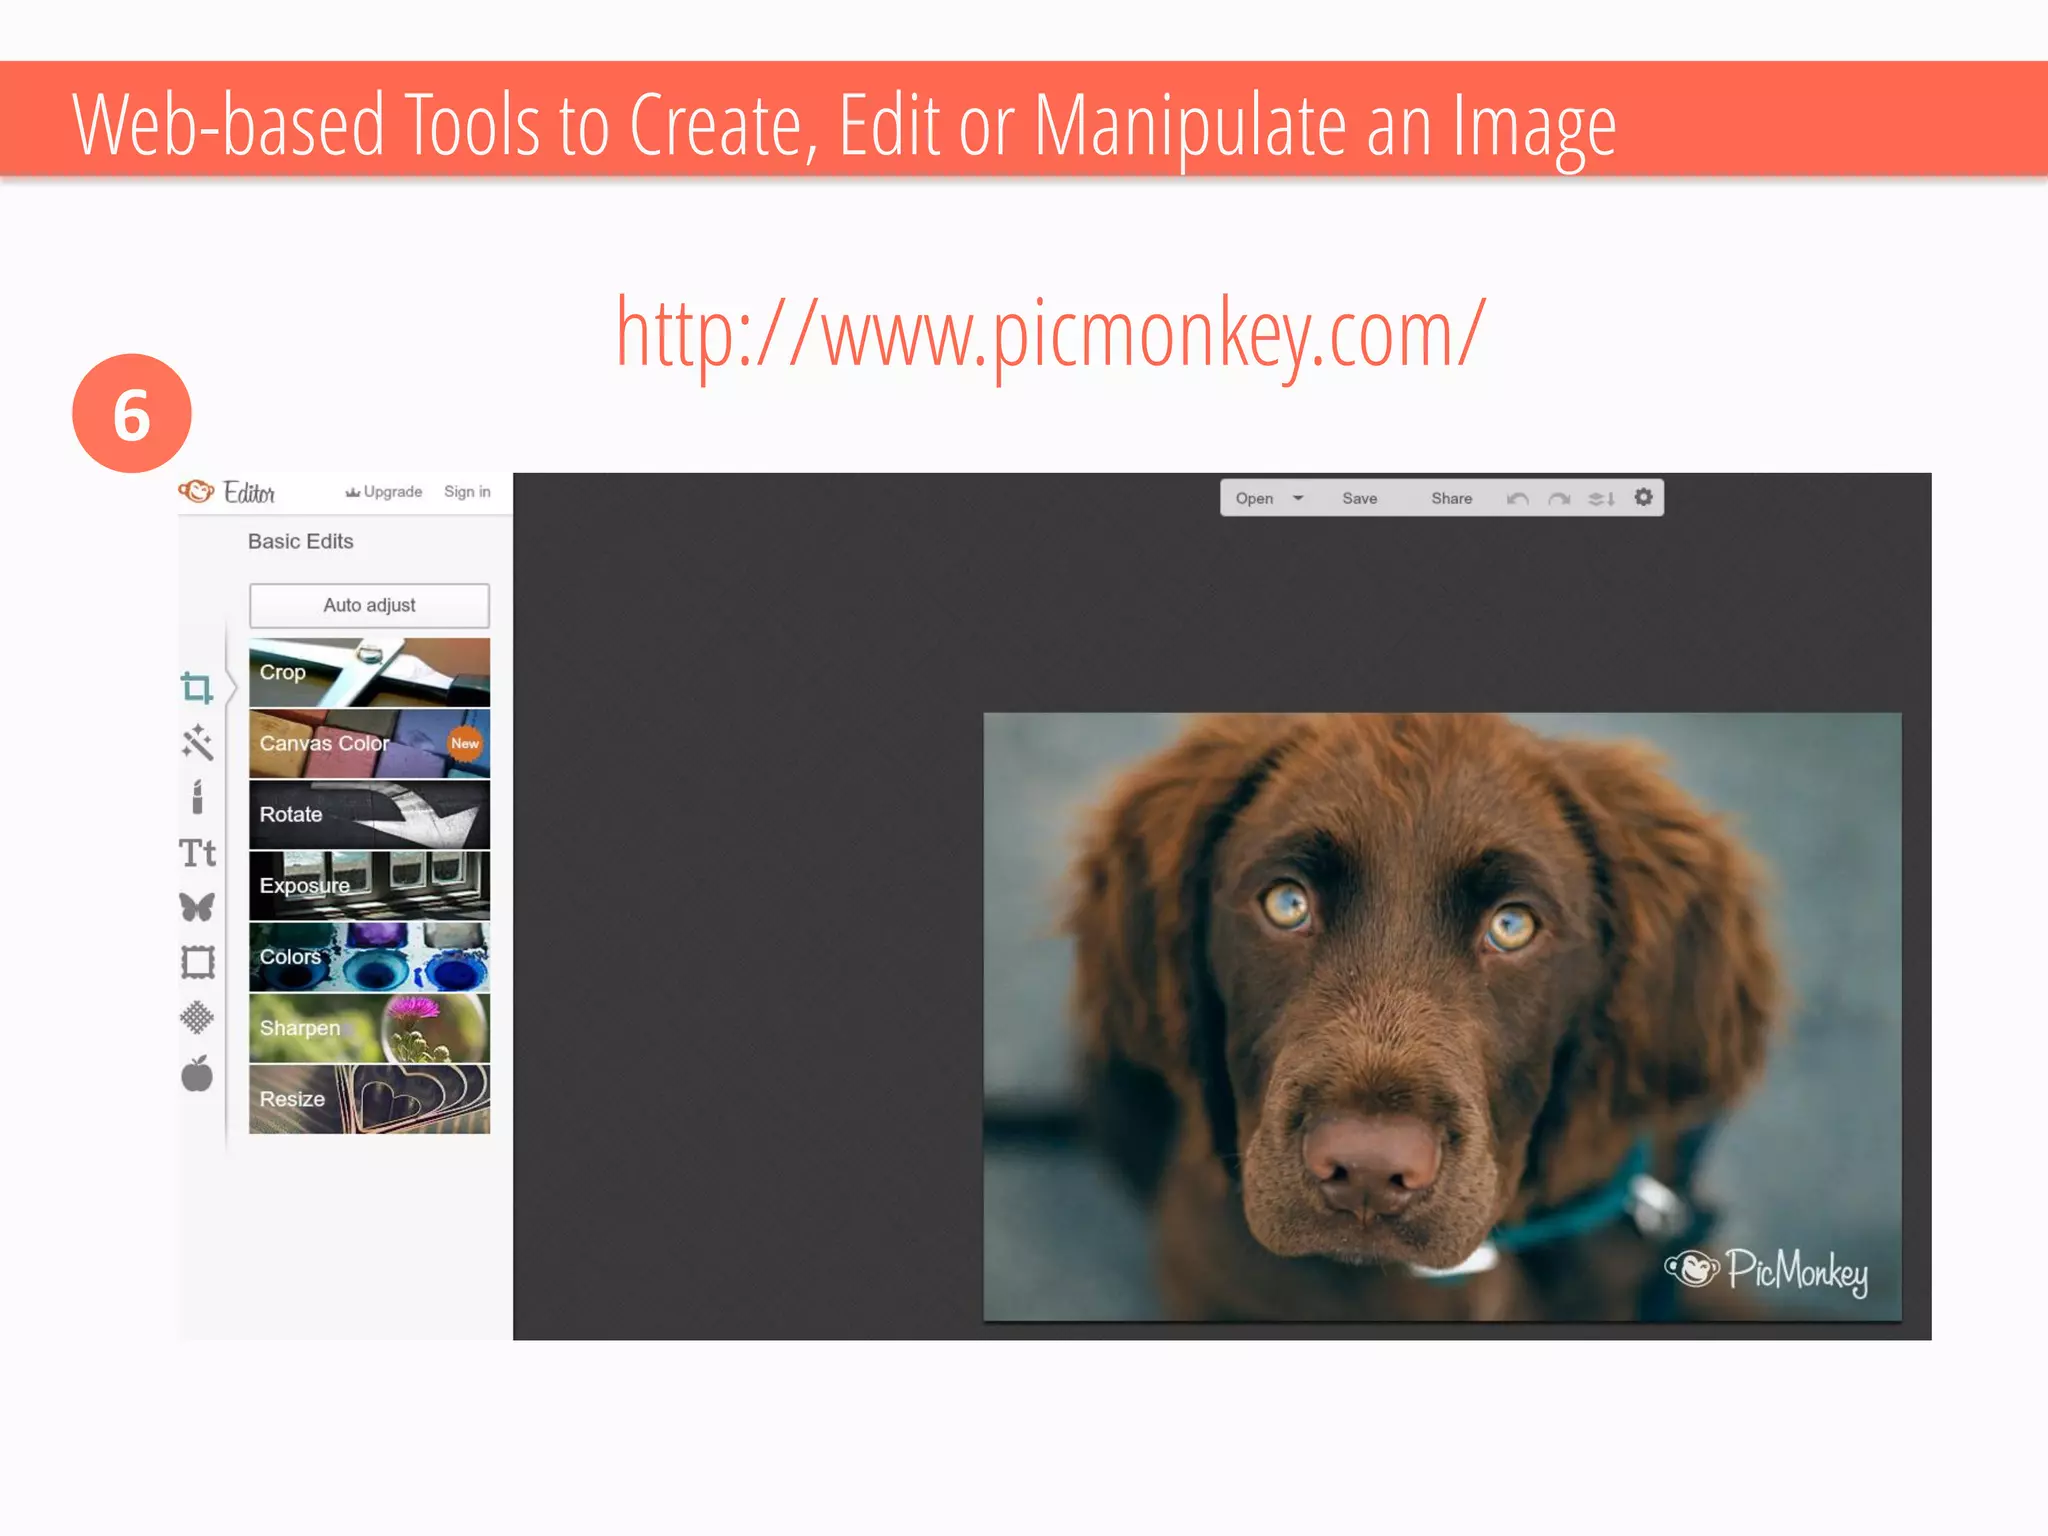The height and width of the screenshot is (1536, 2048).
Task: Open the Text Tt tool
Action: (197, 852)
